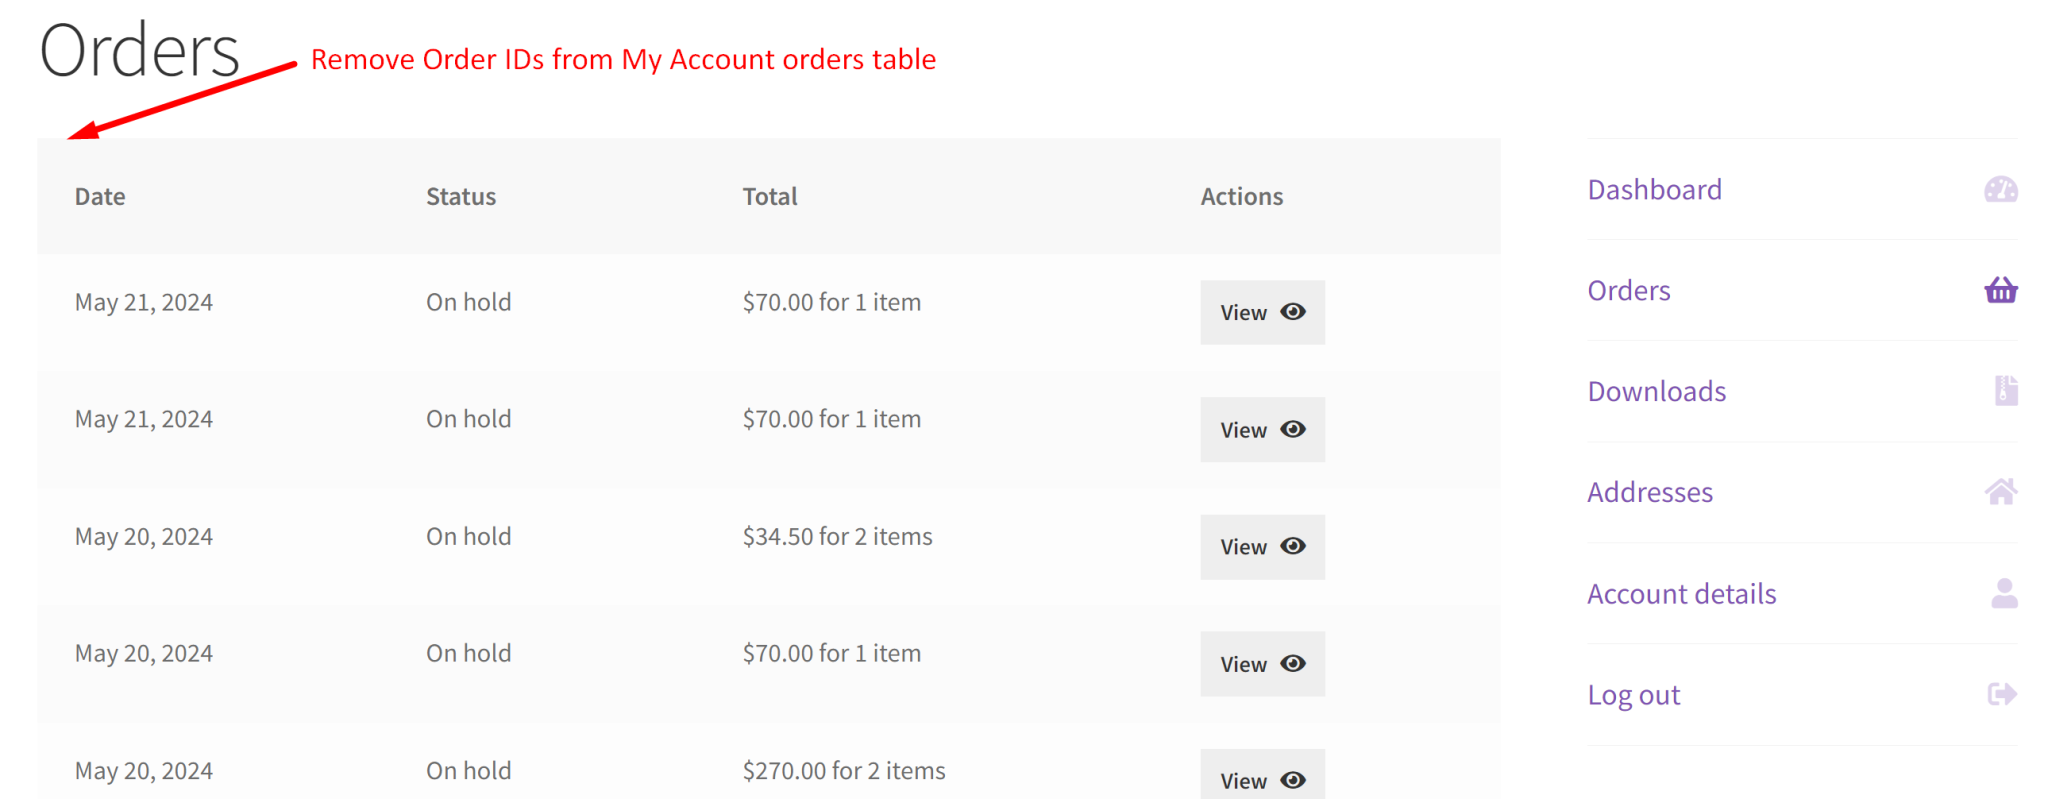The height and width of the screenshot is (799, 2048).
Task: View the first May 21 on-hold order
Action: [x=1262, y=312]
